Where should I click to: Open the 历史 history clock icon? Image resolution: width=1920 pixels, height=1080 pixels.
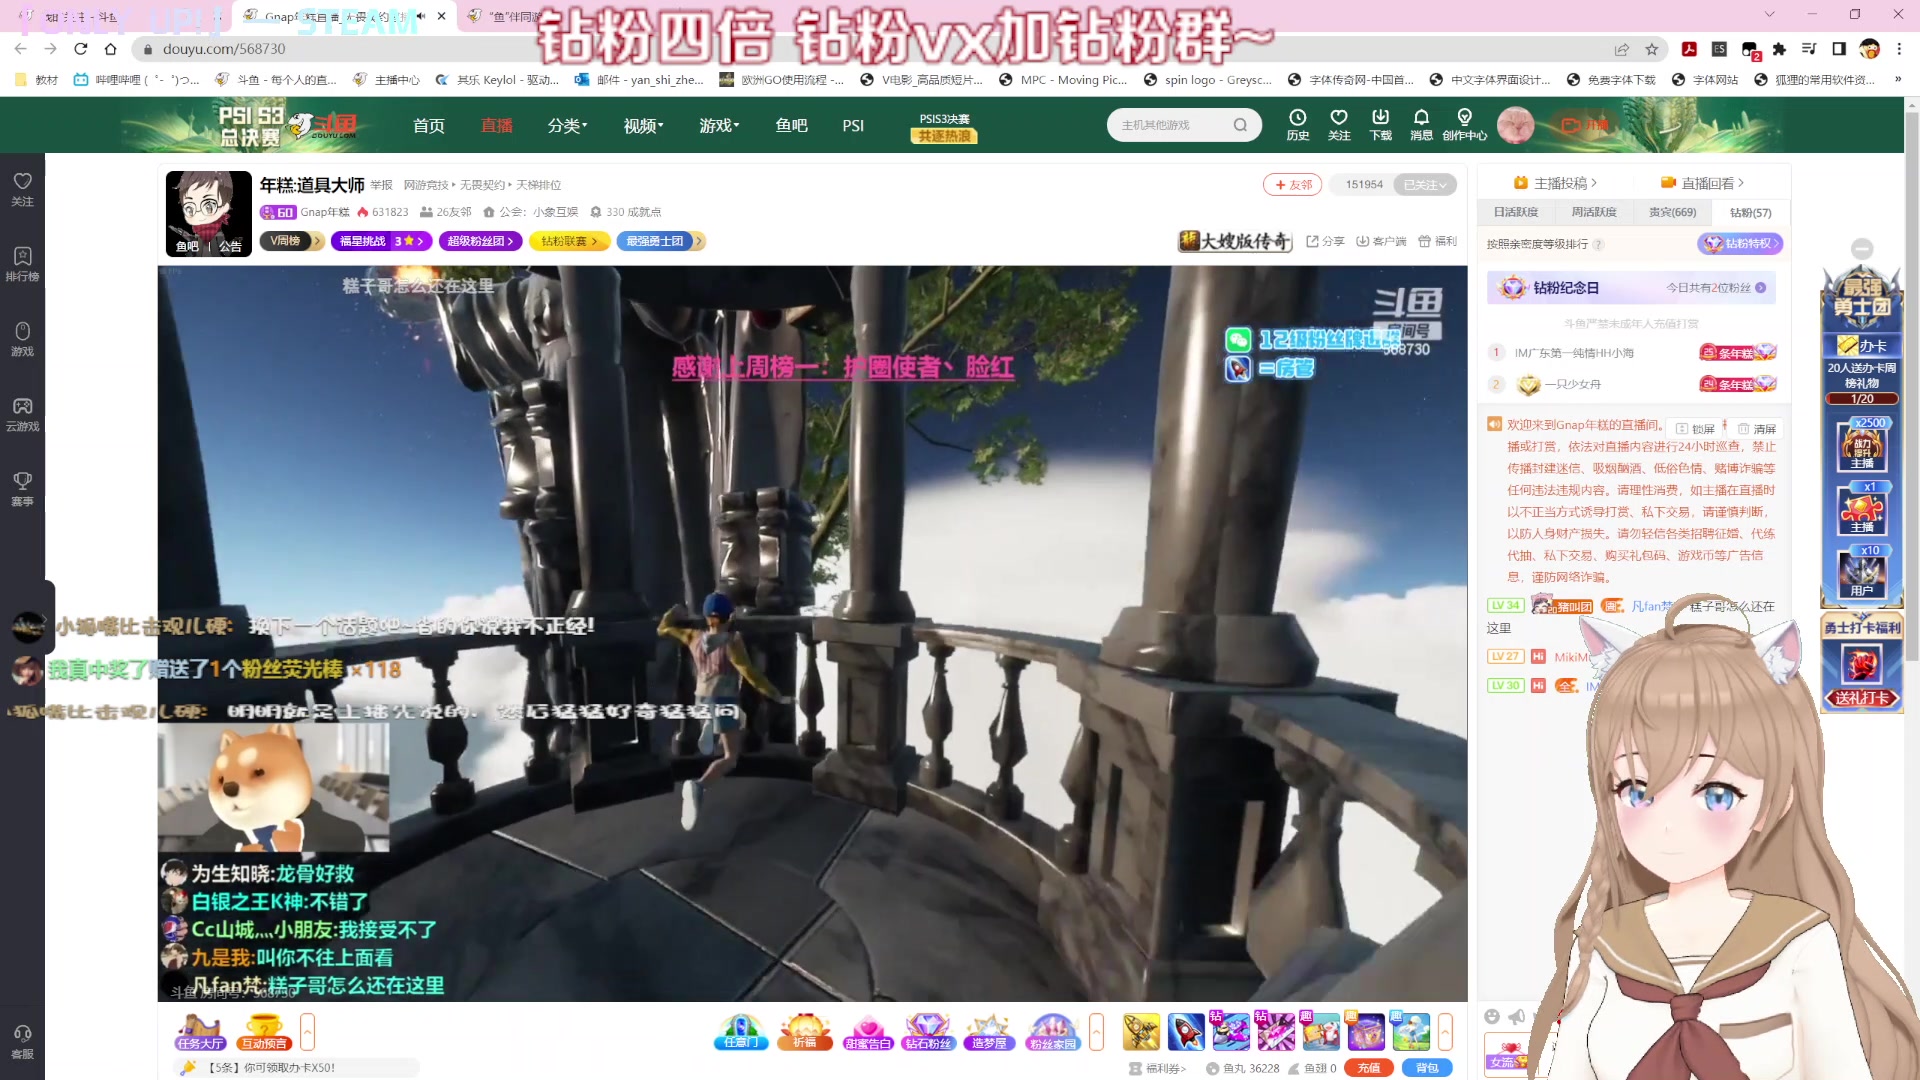(1297, 125)
